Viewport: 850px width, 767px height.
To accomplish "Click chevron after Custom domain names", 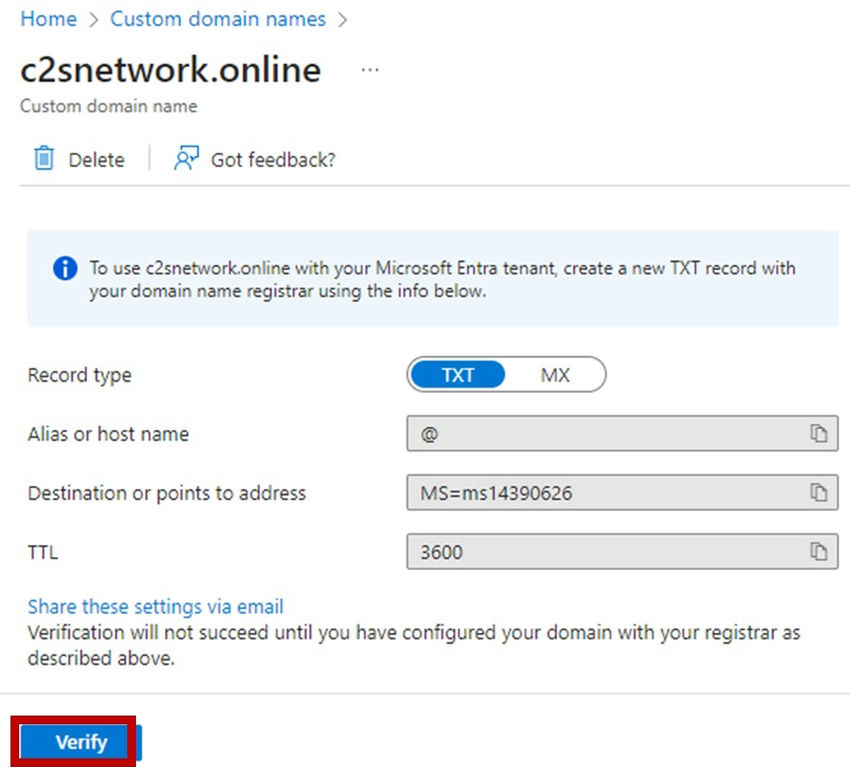I will click(343, 20).
